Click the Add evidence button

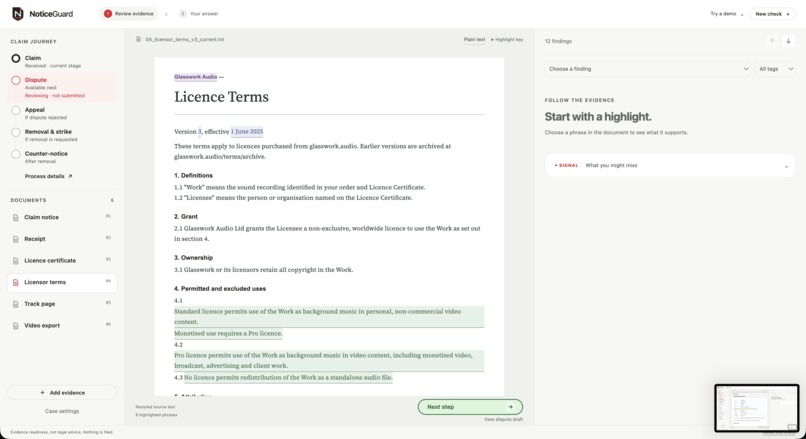point(62,393)
